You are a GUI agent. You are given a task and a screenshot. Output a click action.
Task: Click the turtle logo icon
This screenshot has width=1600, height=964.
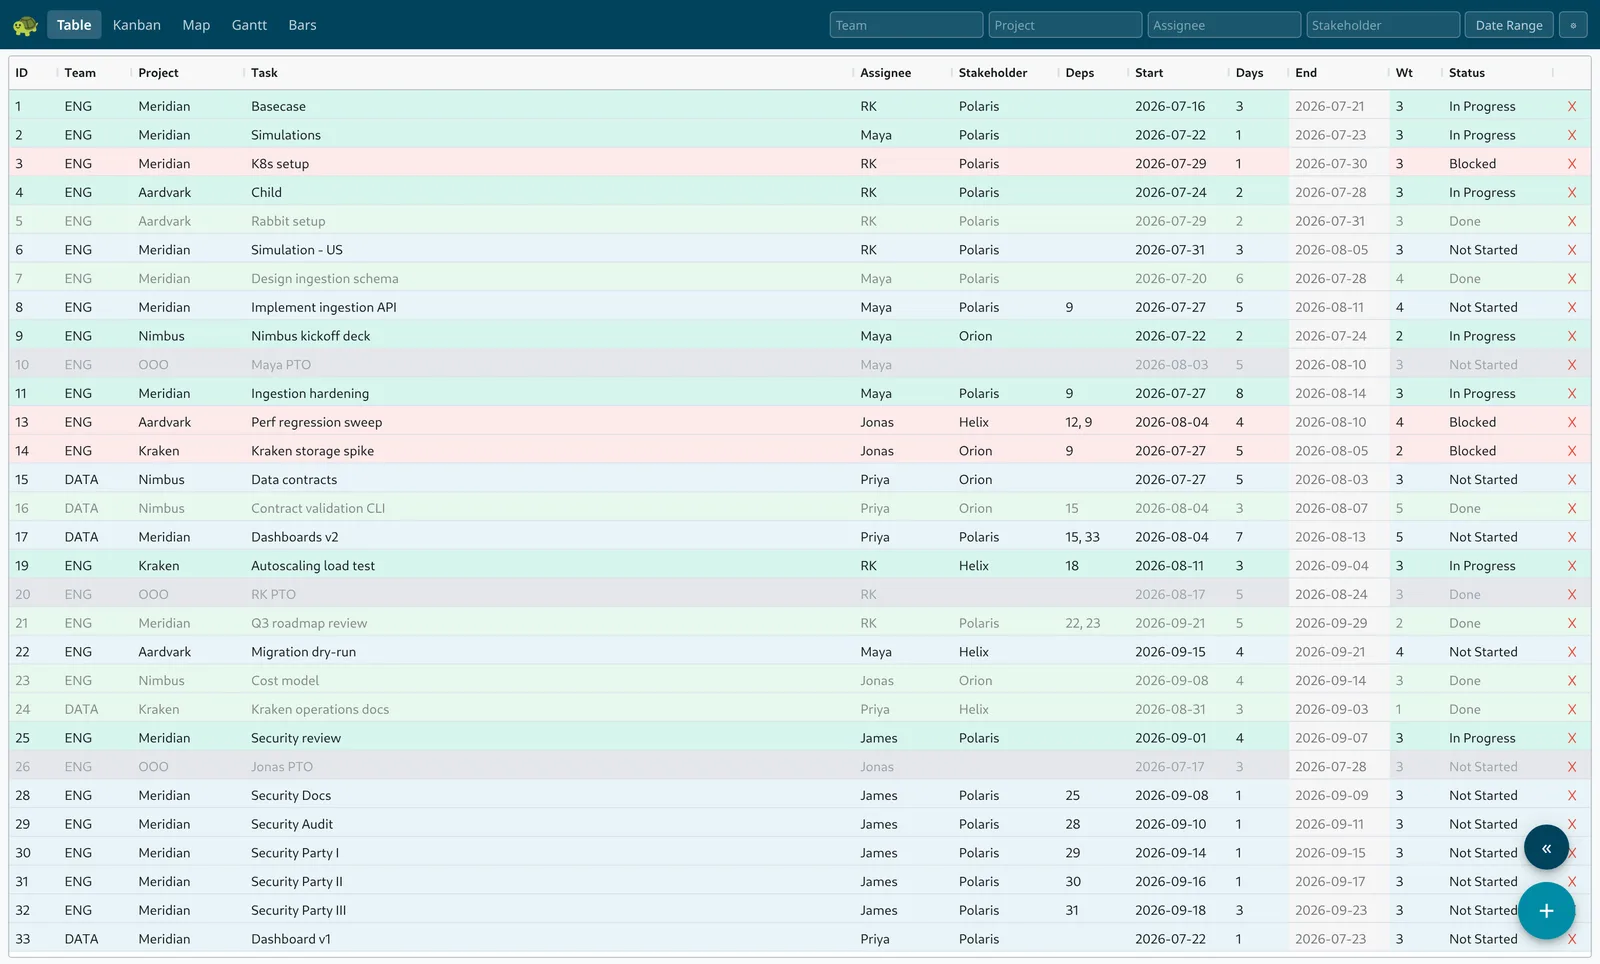point(25,26)
